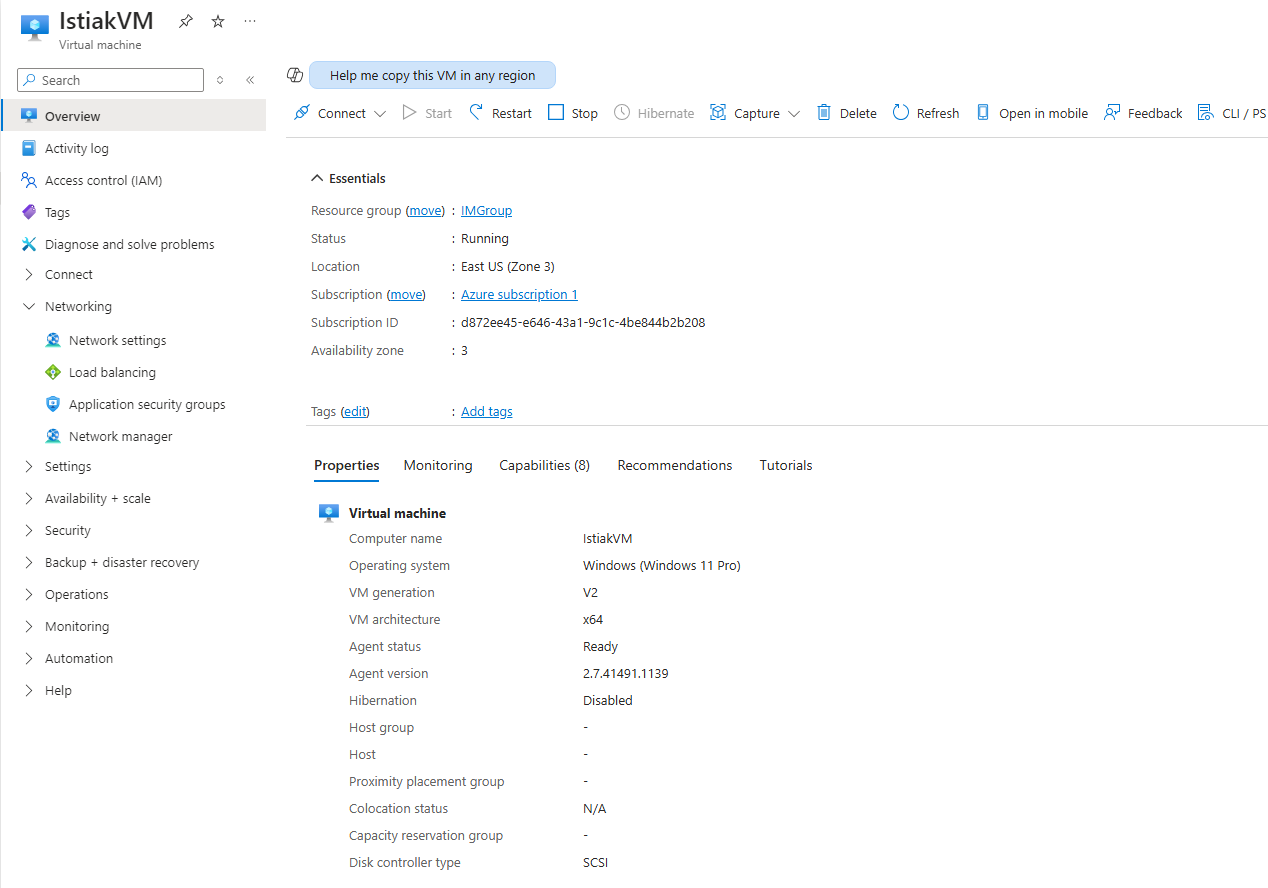Expand the Help group in sidebar
Viewport: 1268px width, 888px height.
tap(29, 690)
